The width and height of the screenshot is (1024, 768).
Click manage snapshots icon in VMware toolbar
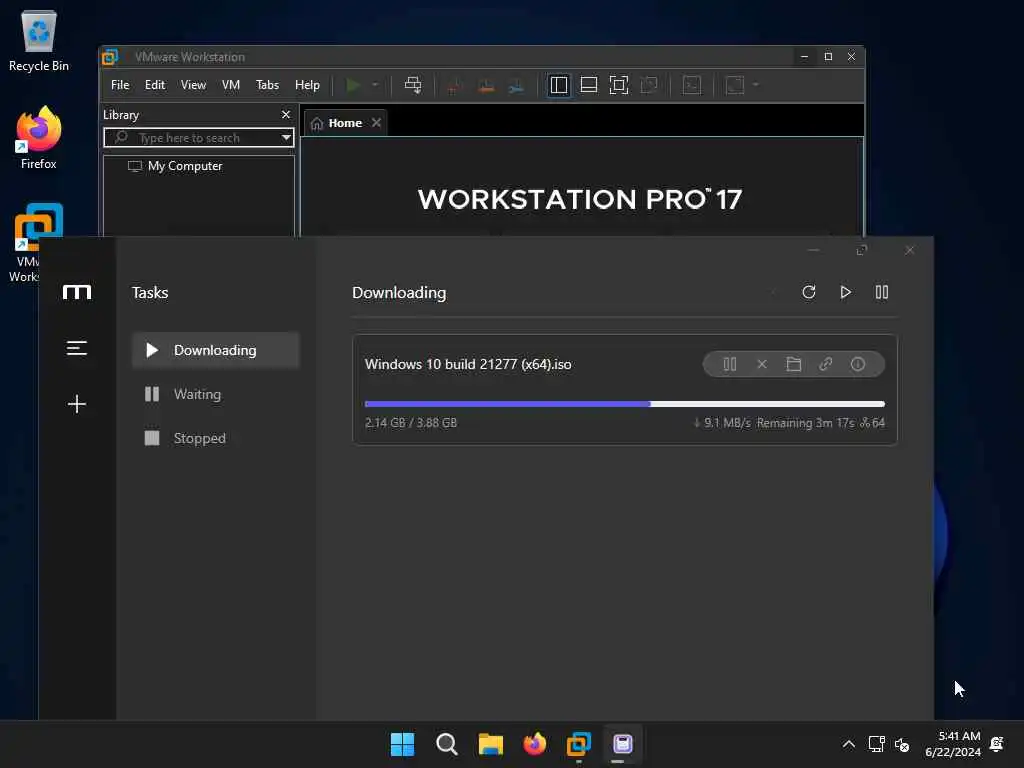click(x=516, y=86)
